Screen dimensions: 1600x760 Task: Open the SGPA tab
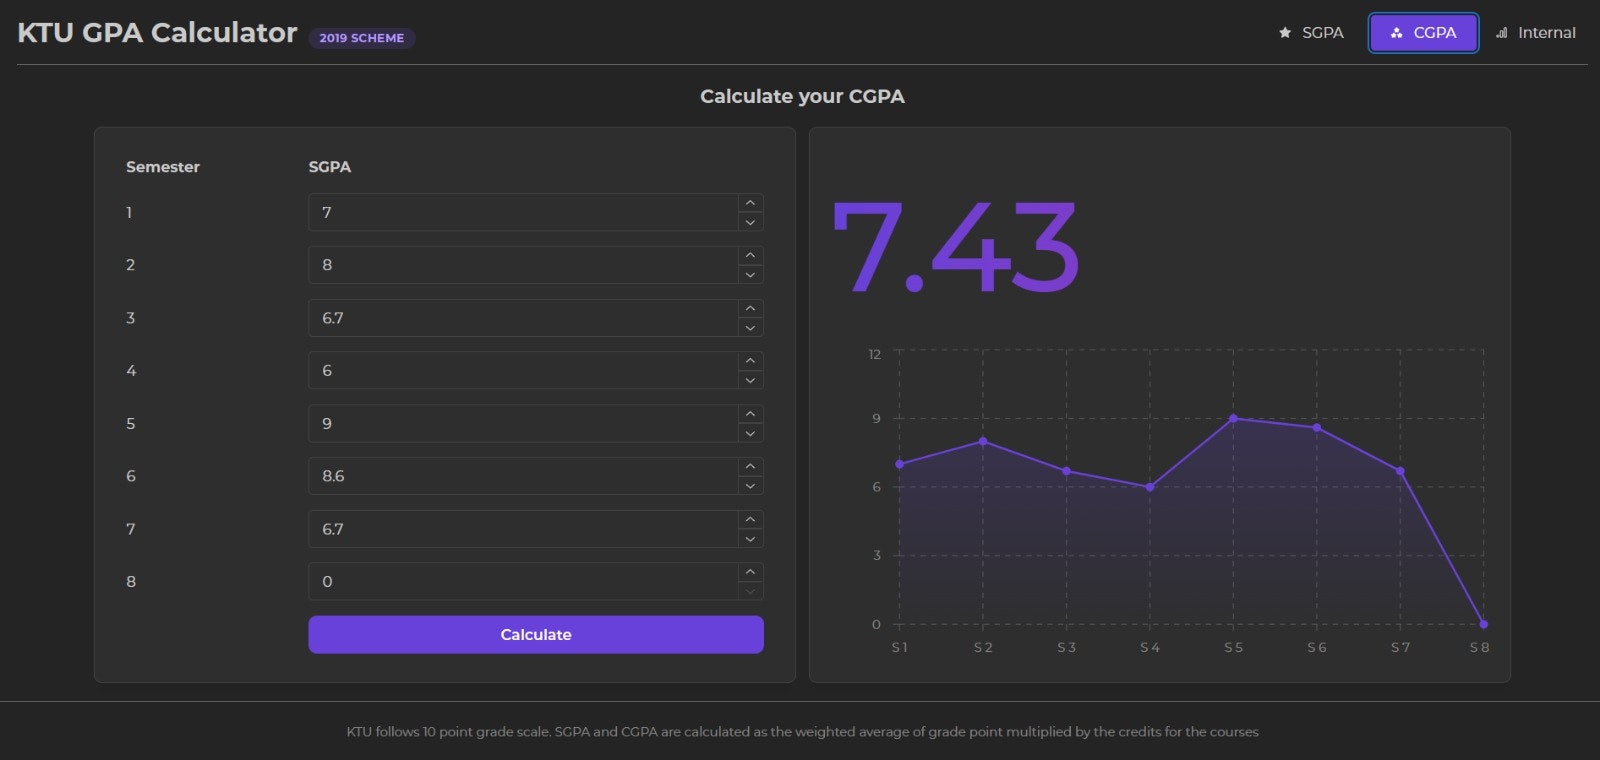click(1311, 33)
